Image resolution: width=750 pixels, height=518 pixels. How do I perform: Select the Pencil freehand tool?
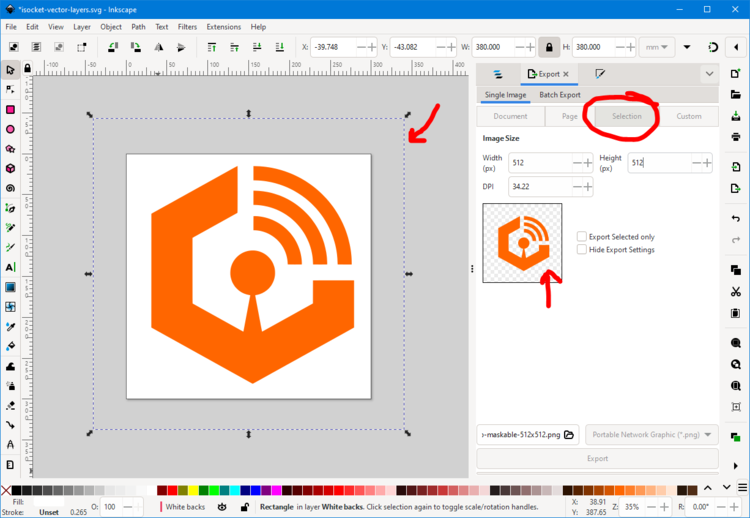(x=10, y=228)
